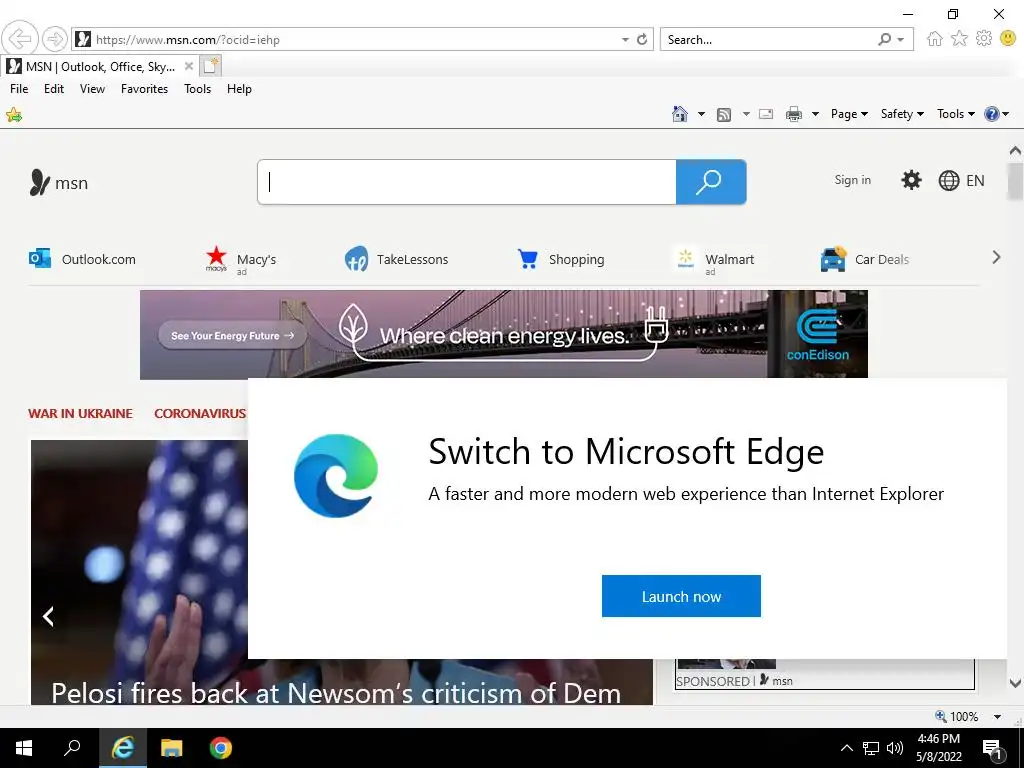This screenshot has height=768, width=1024.
Task: Open the Favorites star icon in the top-right corner
Action: point(959,39)
